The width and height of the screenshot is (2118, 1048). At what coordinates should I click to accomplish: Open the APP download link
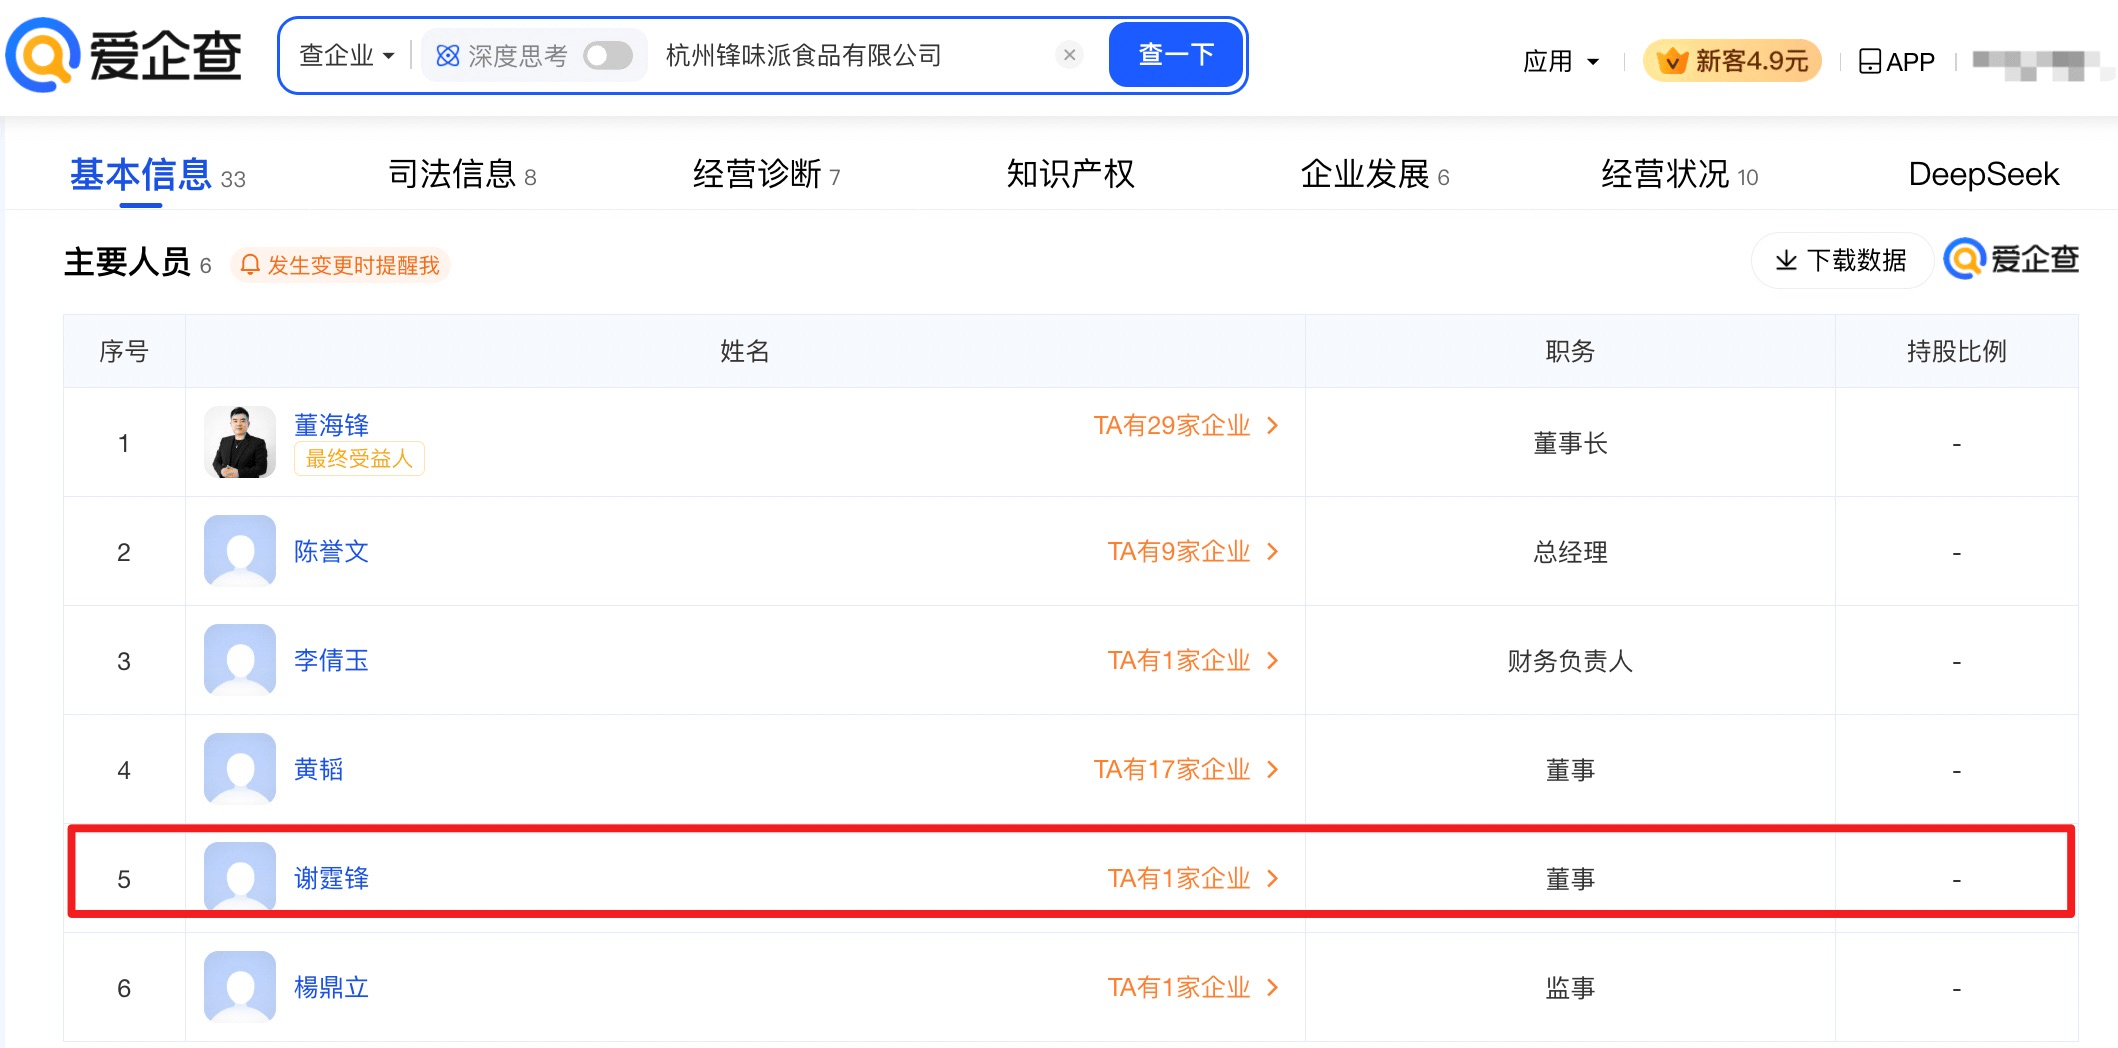[1897, 61]
